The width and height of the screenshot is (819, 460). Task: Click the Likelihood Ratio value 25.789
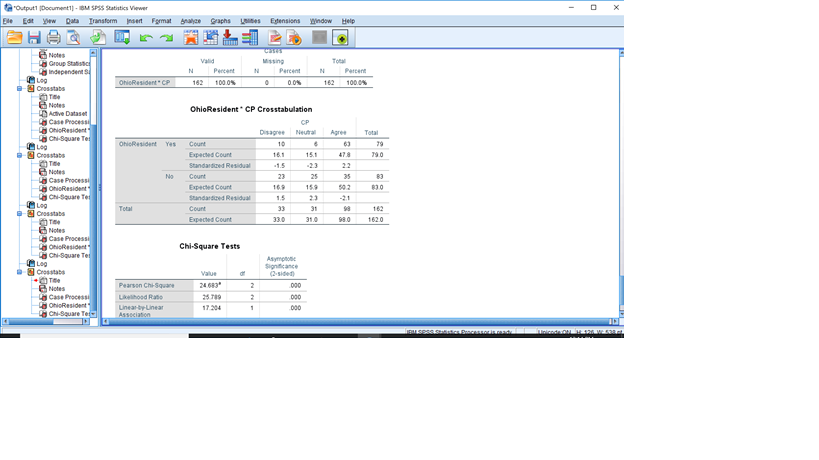210,297
